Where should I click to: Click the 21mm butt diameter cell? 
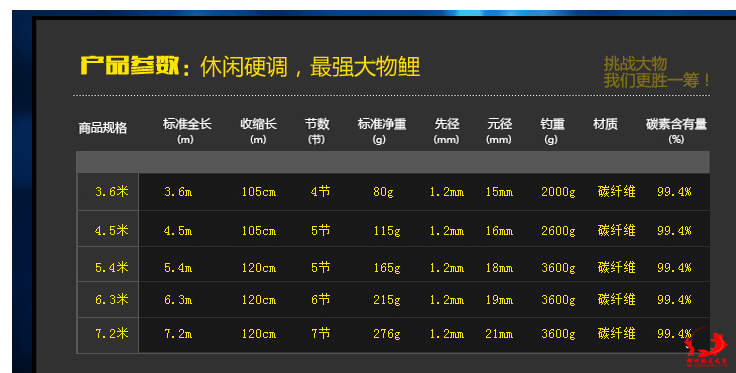[x=499, y=334]
